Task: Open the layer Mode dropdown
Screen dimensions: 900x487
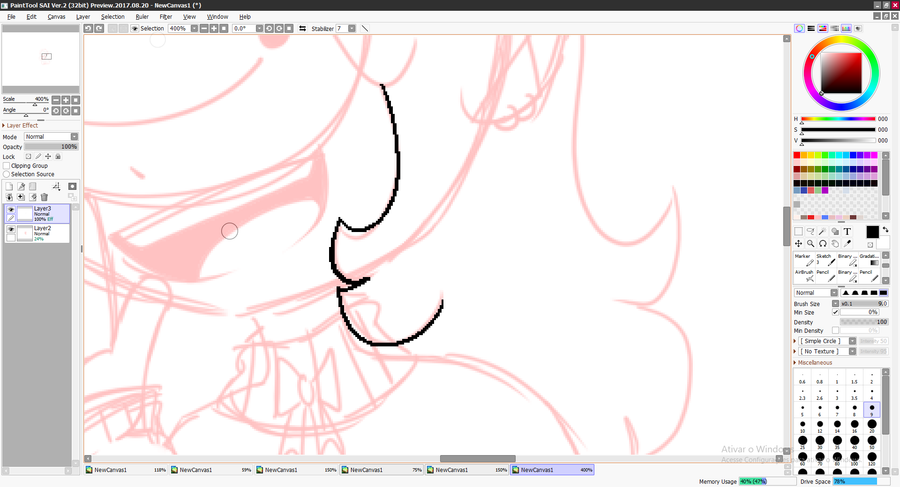Action: click(51, 137)
